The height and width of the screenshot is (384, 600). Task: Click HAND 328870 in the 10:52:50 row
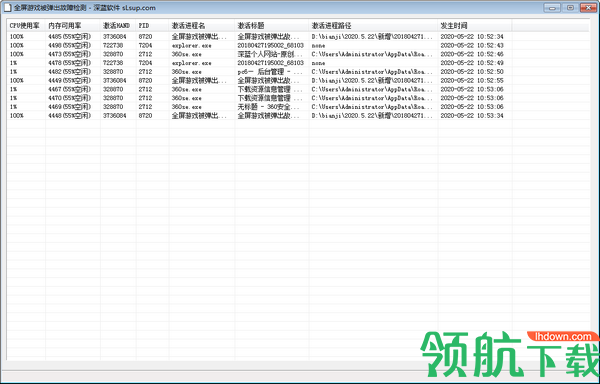click(x=112, y=72)
